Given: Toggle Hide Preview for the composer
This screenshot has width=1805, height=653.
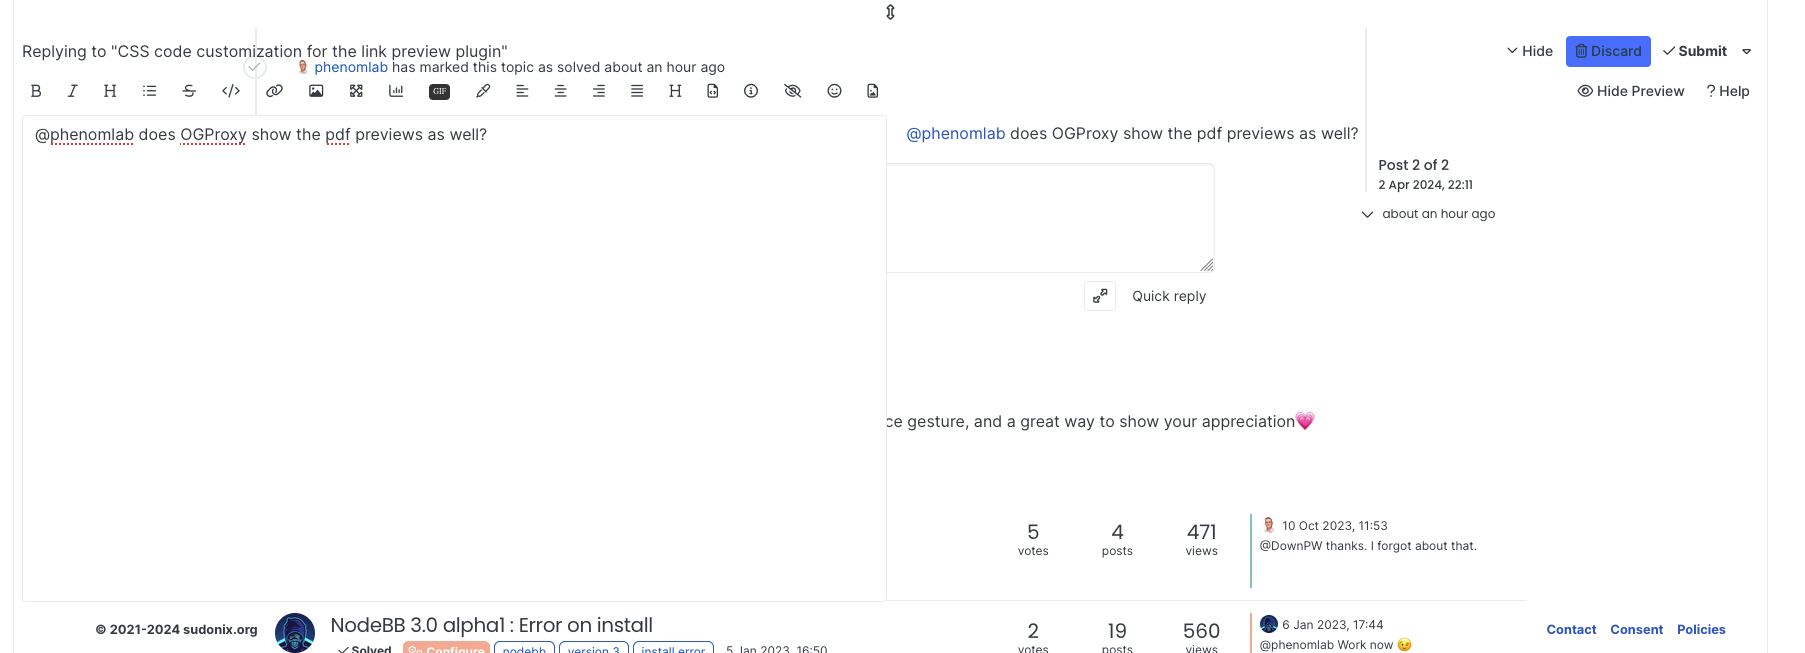Looking at the screenshot, I should [1630, 91].
